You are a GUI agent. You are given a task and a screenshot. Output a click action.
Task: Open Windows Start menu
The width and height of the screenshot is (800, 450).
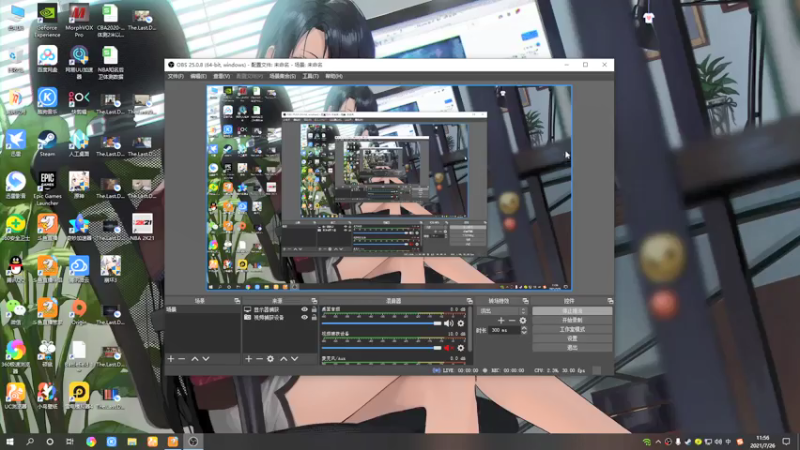pyautogui.click(x=10, y=441)
